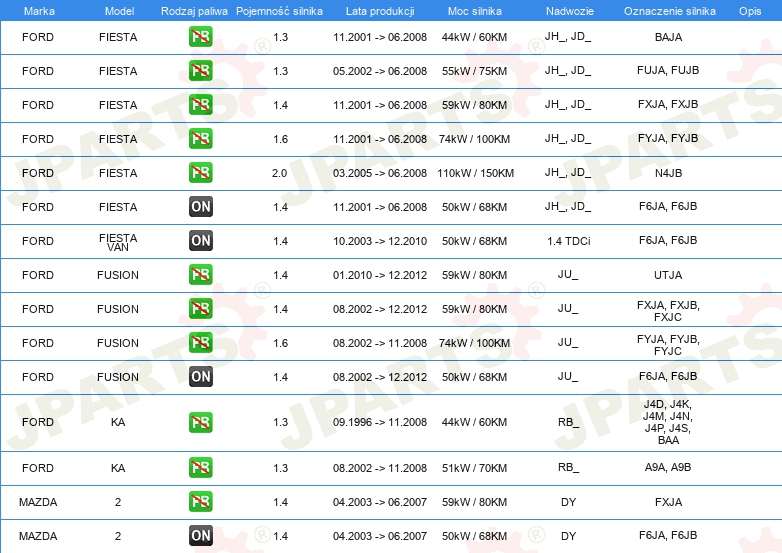Click the FIESTA VAN model cell
782x553 pixels.
[118, 242]
